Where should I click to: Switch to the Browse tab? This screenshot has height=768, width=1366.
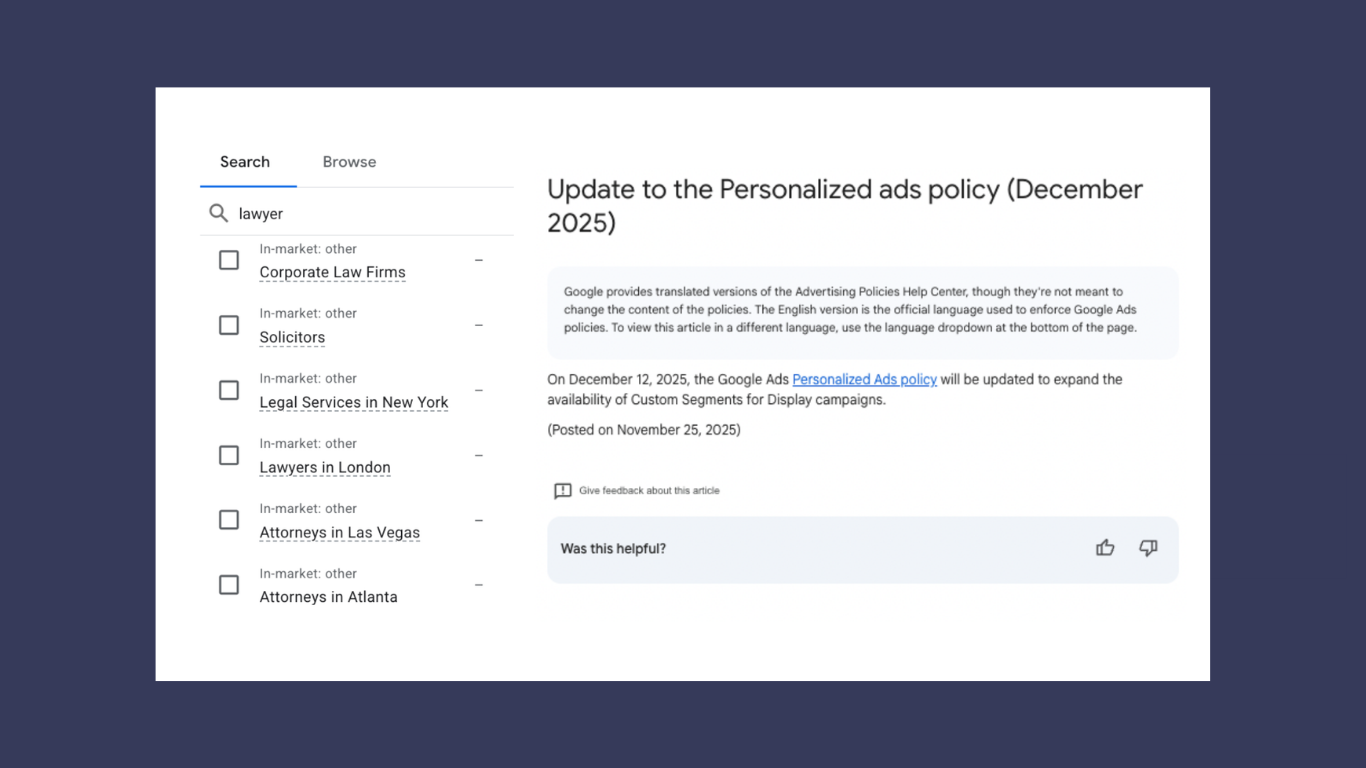click(349, 162)
